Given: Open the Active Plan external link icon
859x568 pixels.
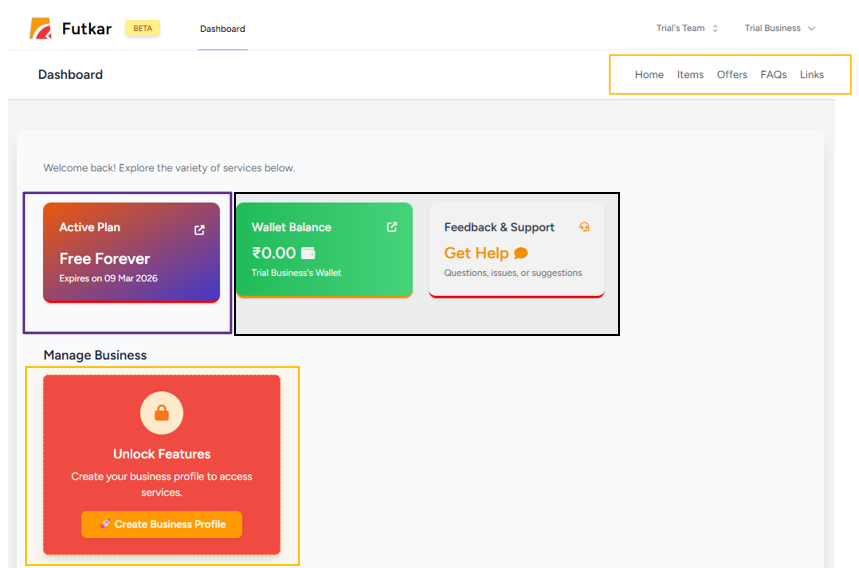Looking at the screenshot, I should [199, 230].
